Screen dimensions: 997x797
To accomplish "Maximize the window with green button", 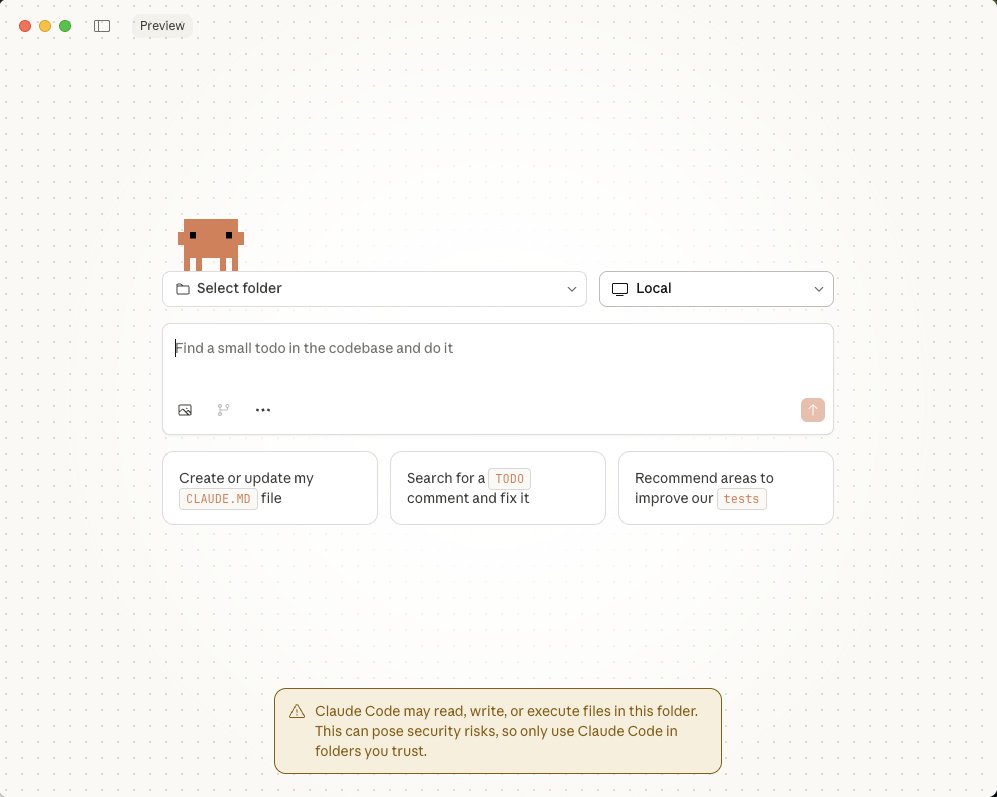I will [x=65, y=26].
